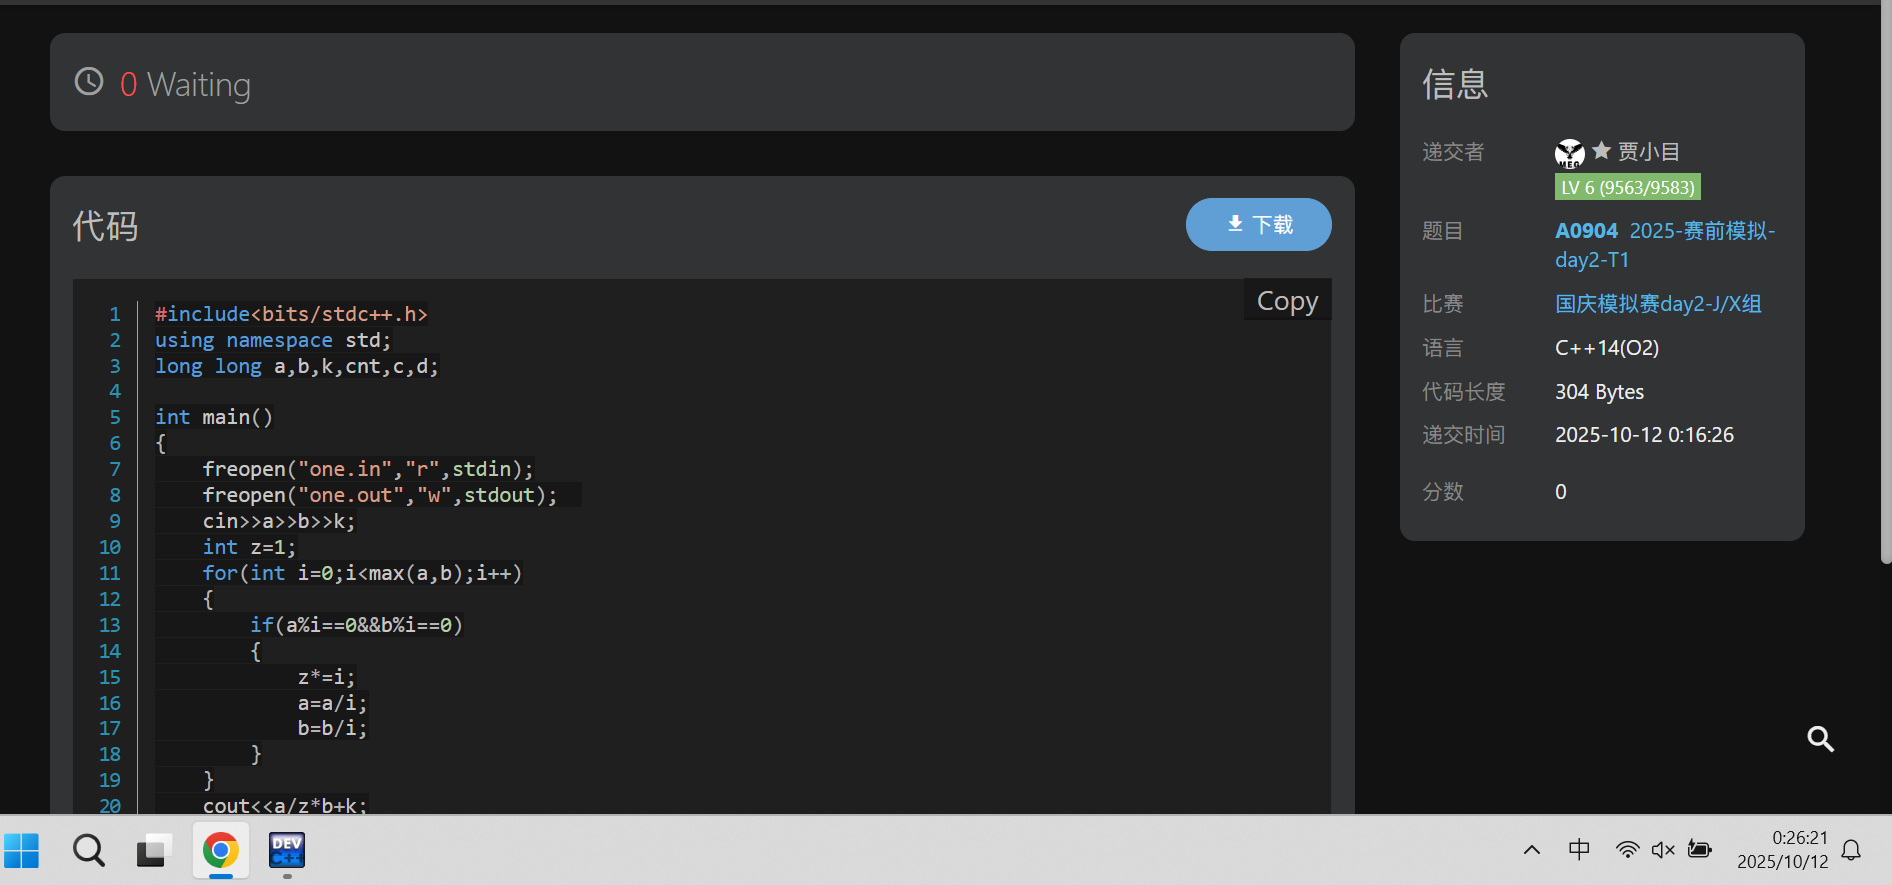
Task: Open the notification center bell
Action: [1851, 851]
